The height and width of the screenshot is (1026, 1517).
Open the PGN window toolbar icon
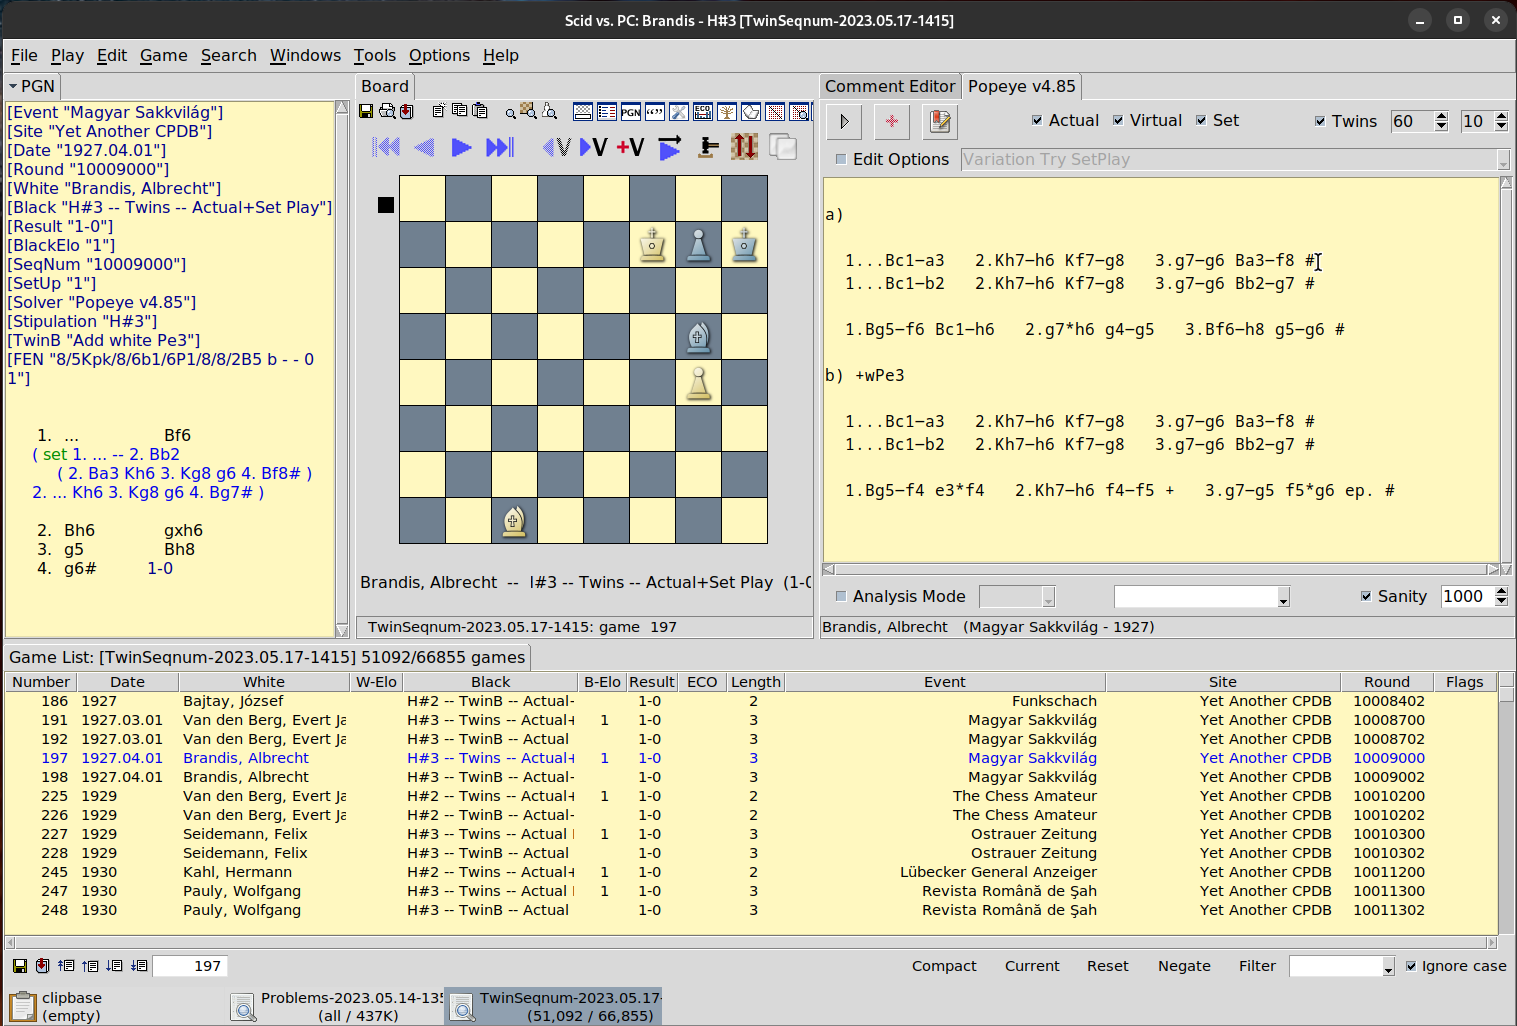tap(631, 112)
